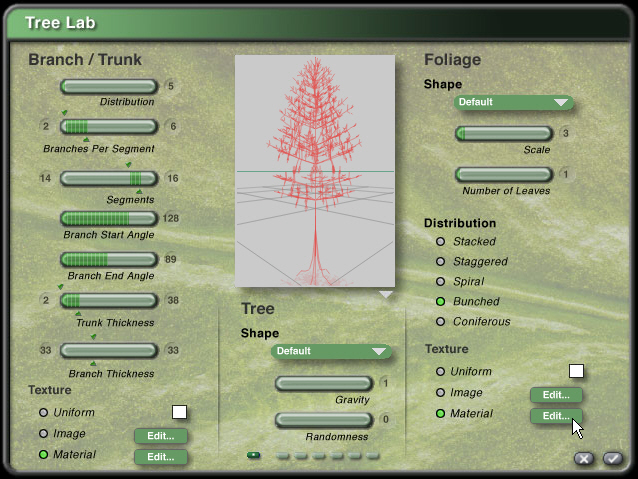Choose Material trunk texture
This screenshot has width=638, height=479.
(44, 455)
